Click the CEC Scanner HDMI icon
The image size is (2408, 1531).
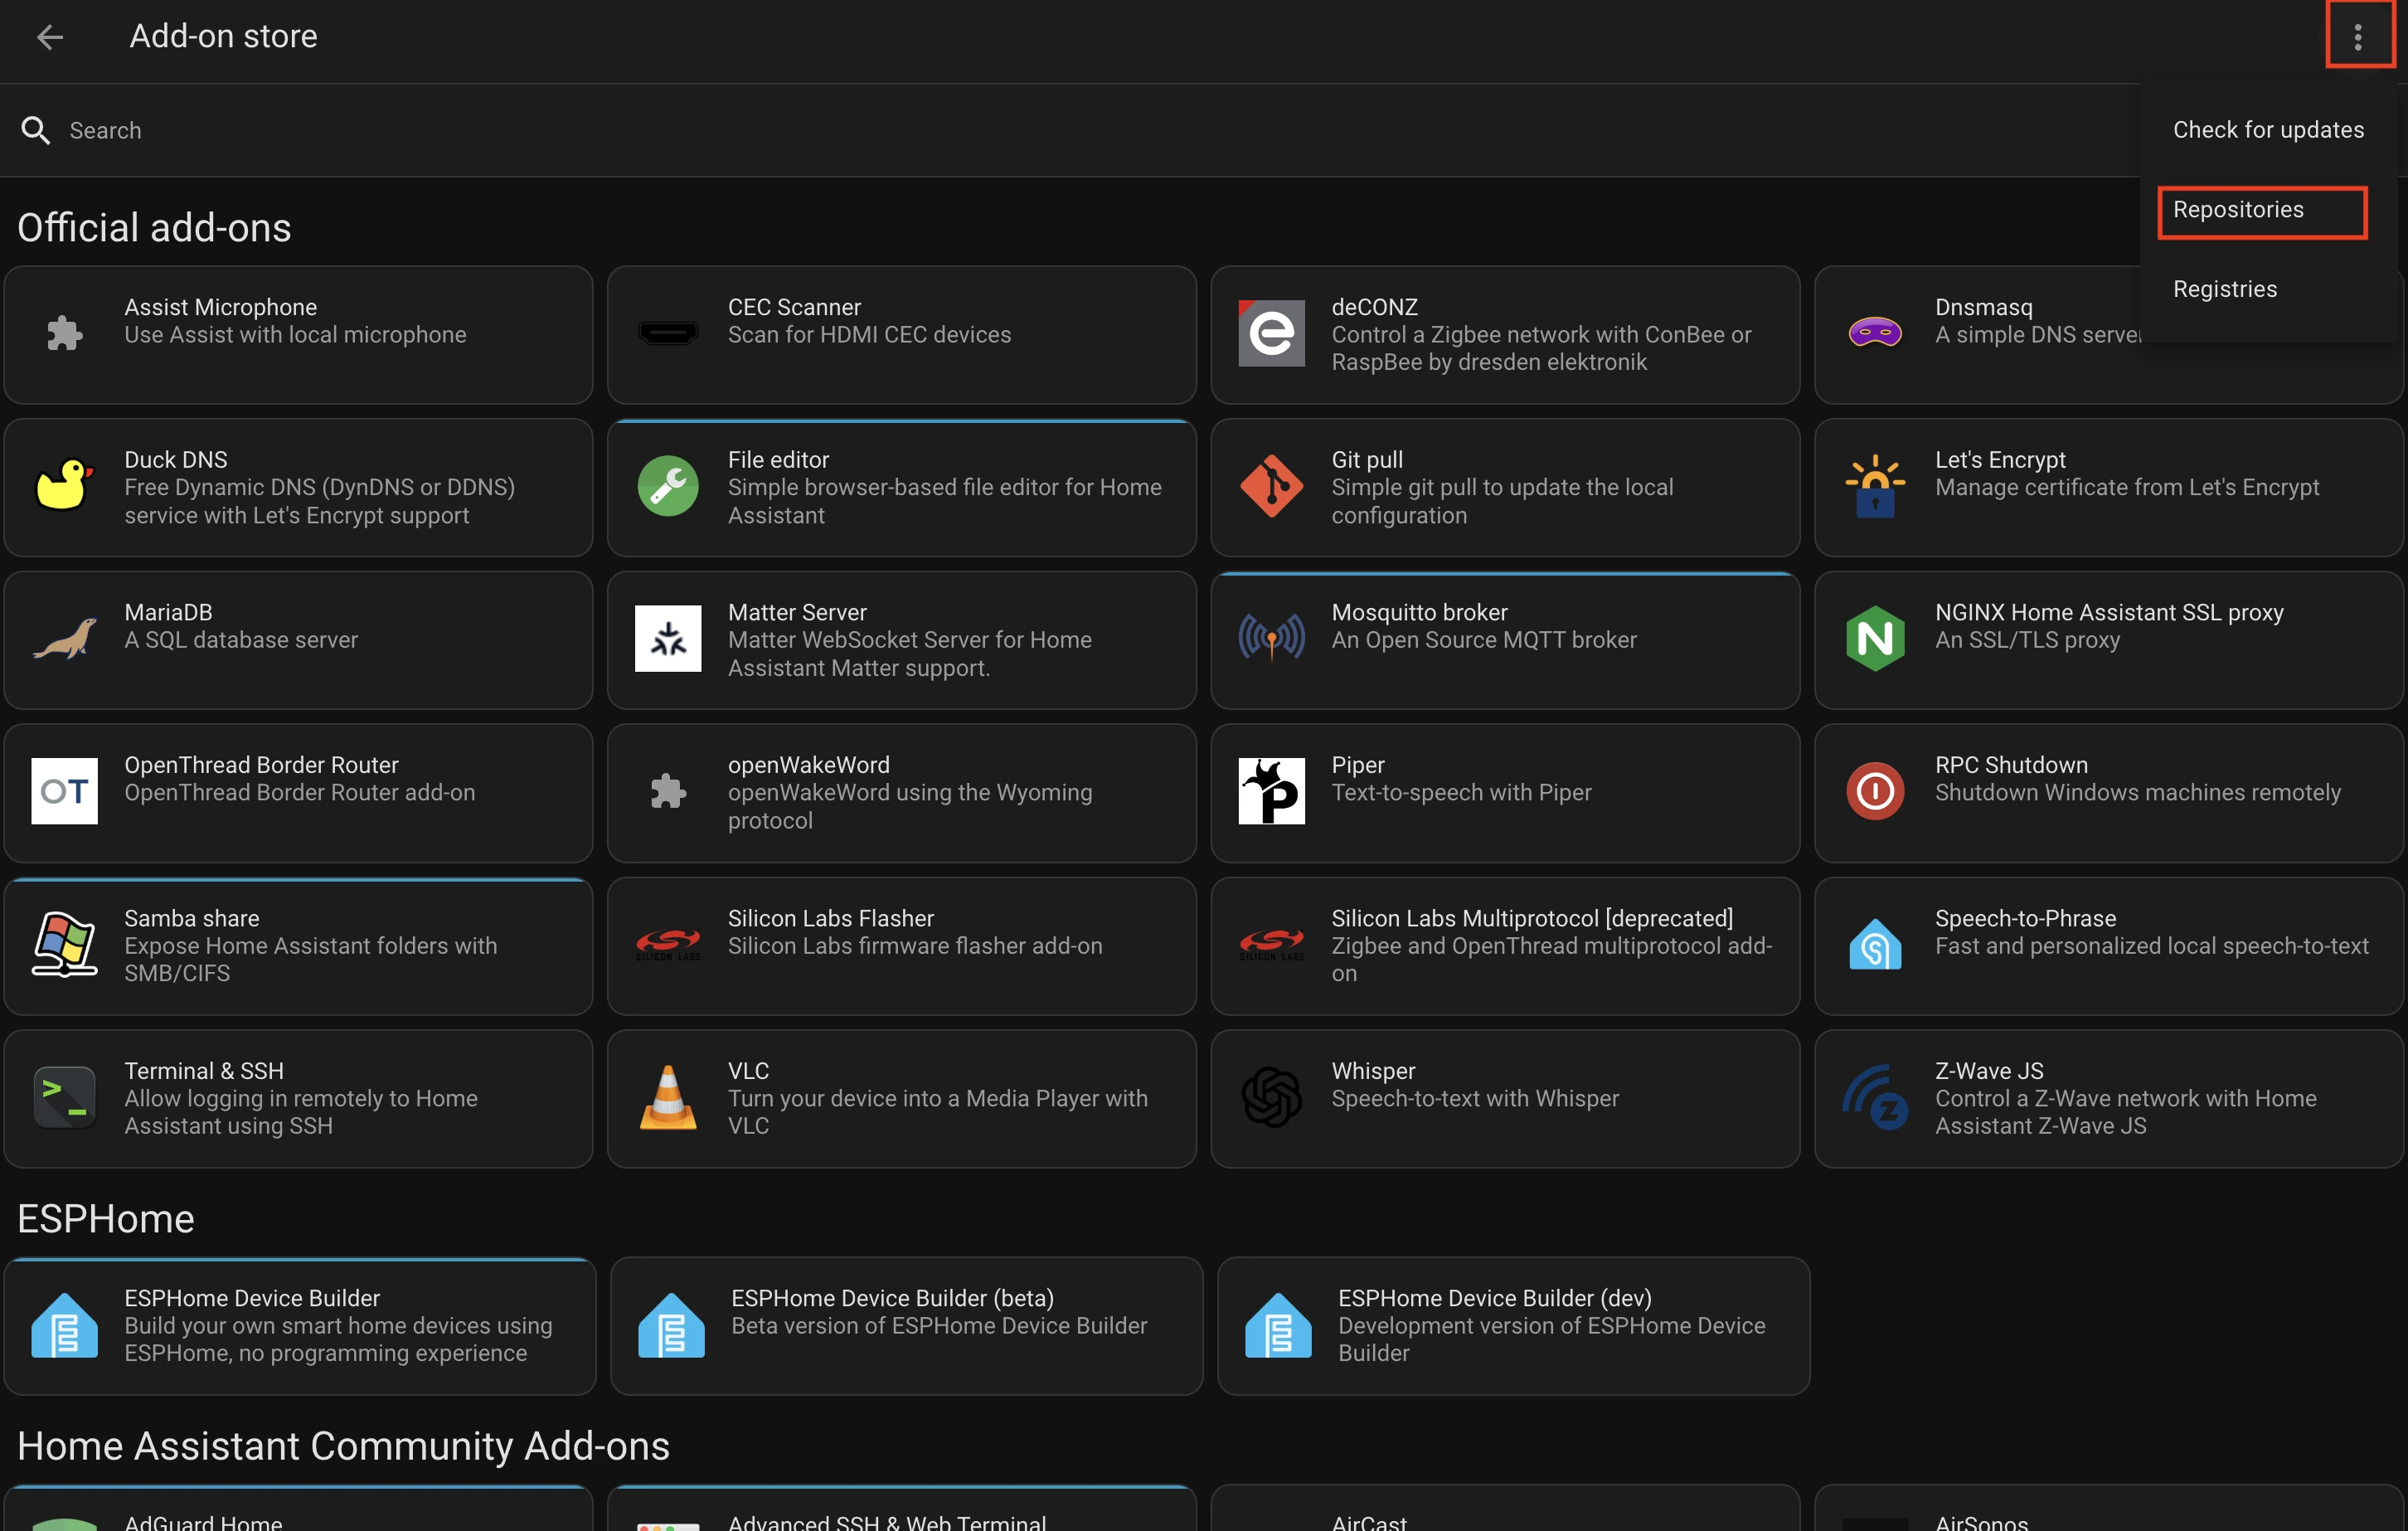click(668, 333)
